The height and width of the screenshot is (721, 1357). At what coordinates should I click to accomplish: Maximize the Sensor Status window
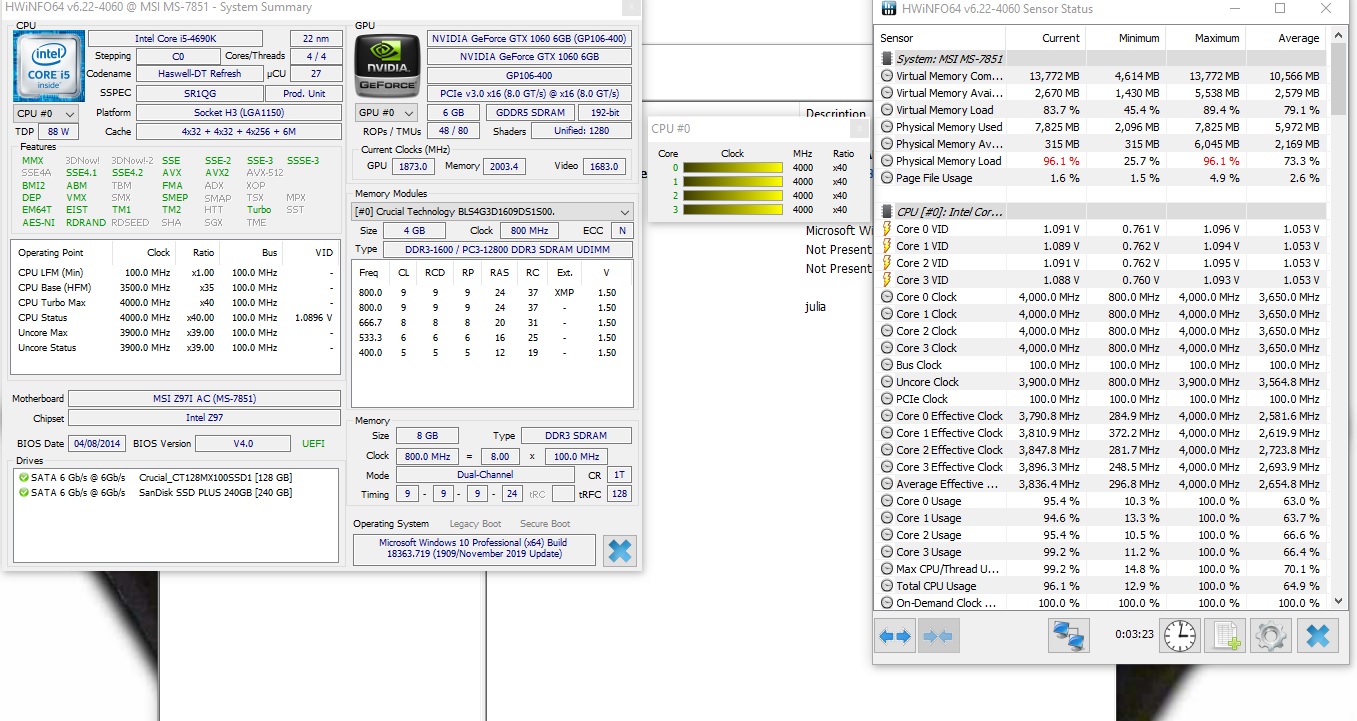pyautogui.click(x=1280, y=9)
